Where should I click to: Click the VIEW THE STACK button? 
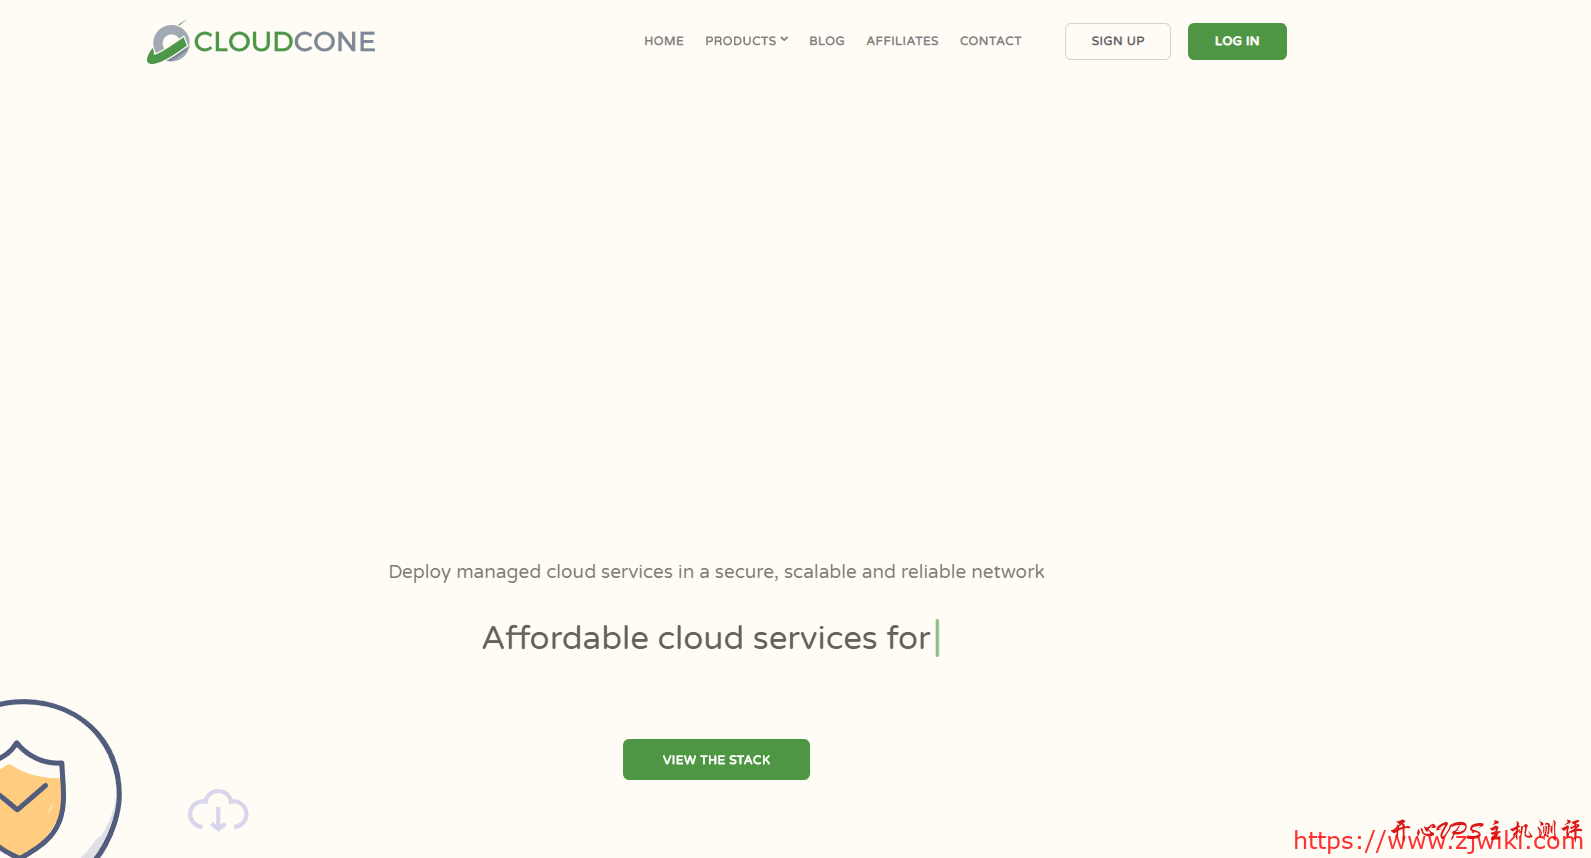(x=716, y=760)
